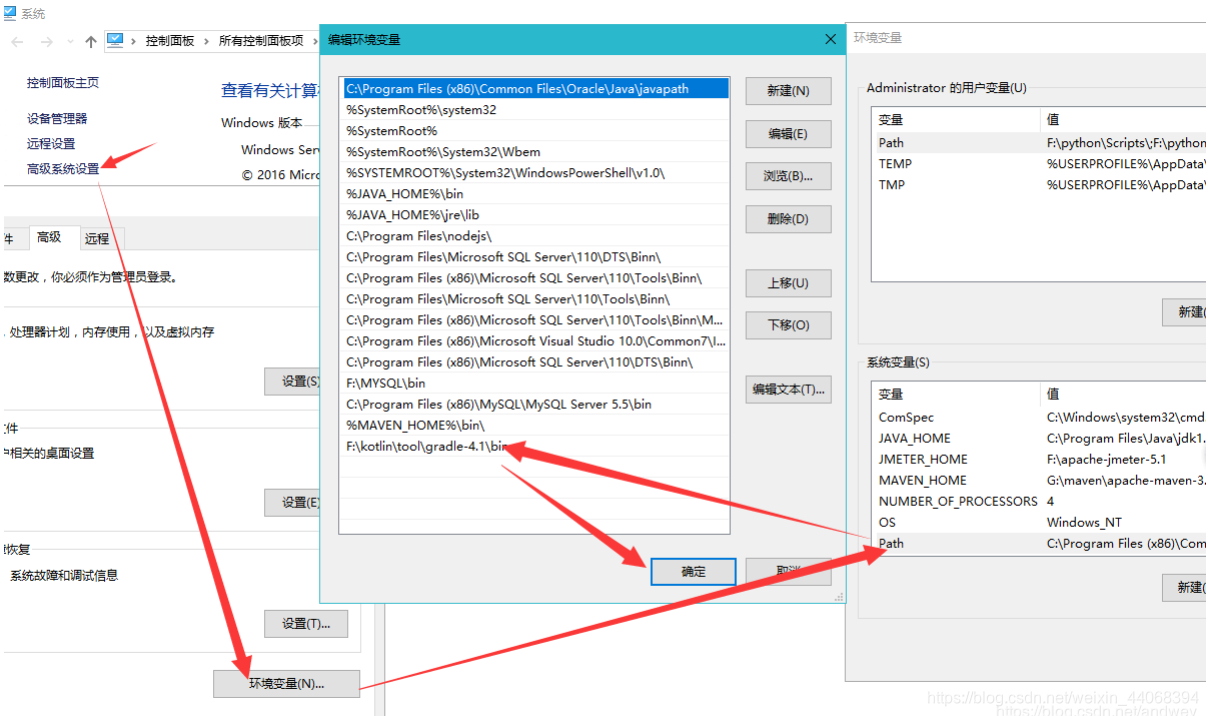Select system variable ComSpec row
This screenshot has height=716, width=1208.
(1039, 417)
